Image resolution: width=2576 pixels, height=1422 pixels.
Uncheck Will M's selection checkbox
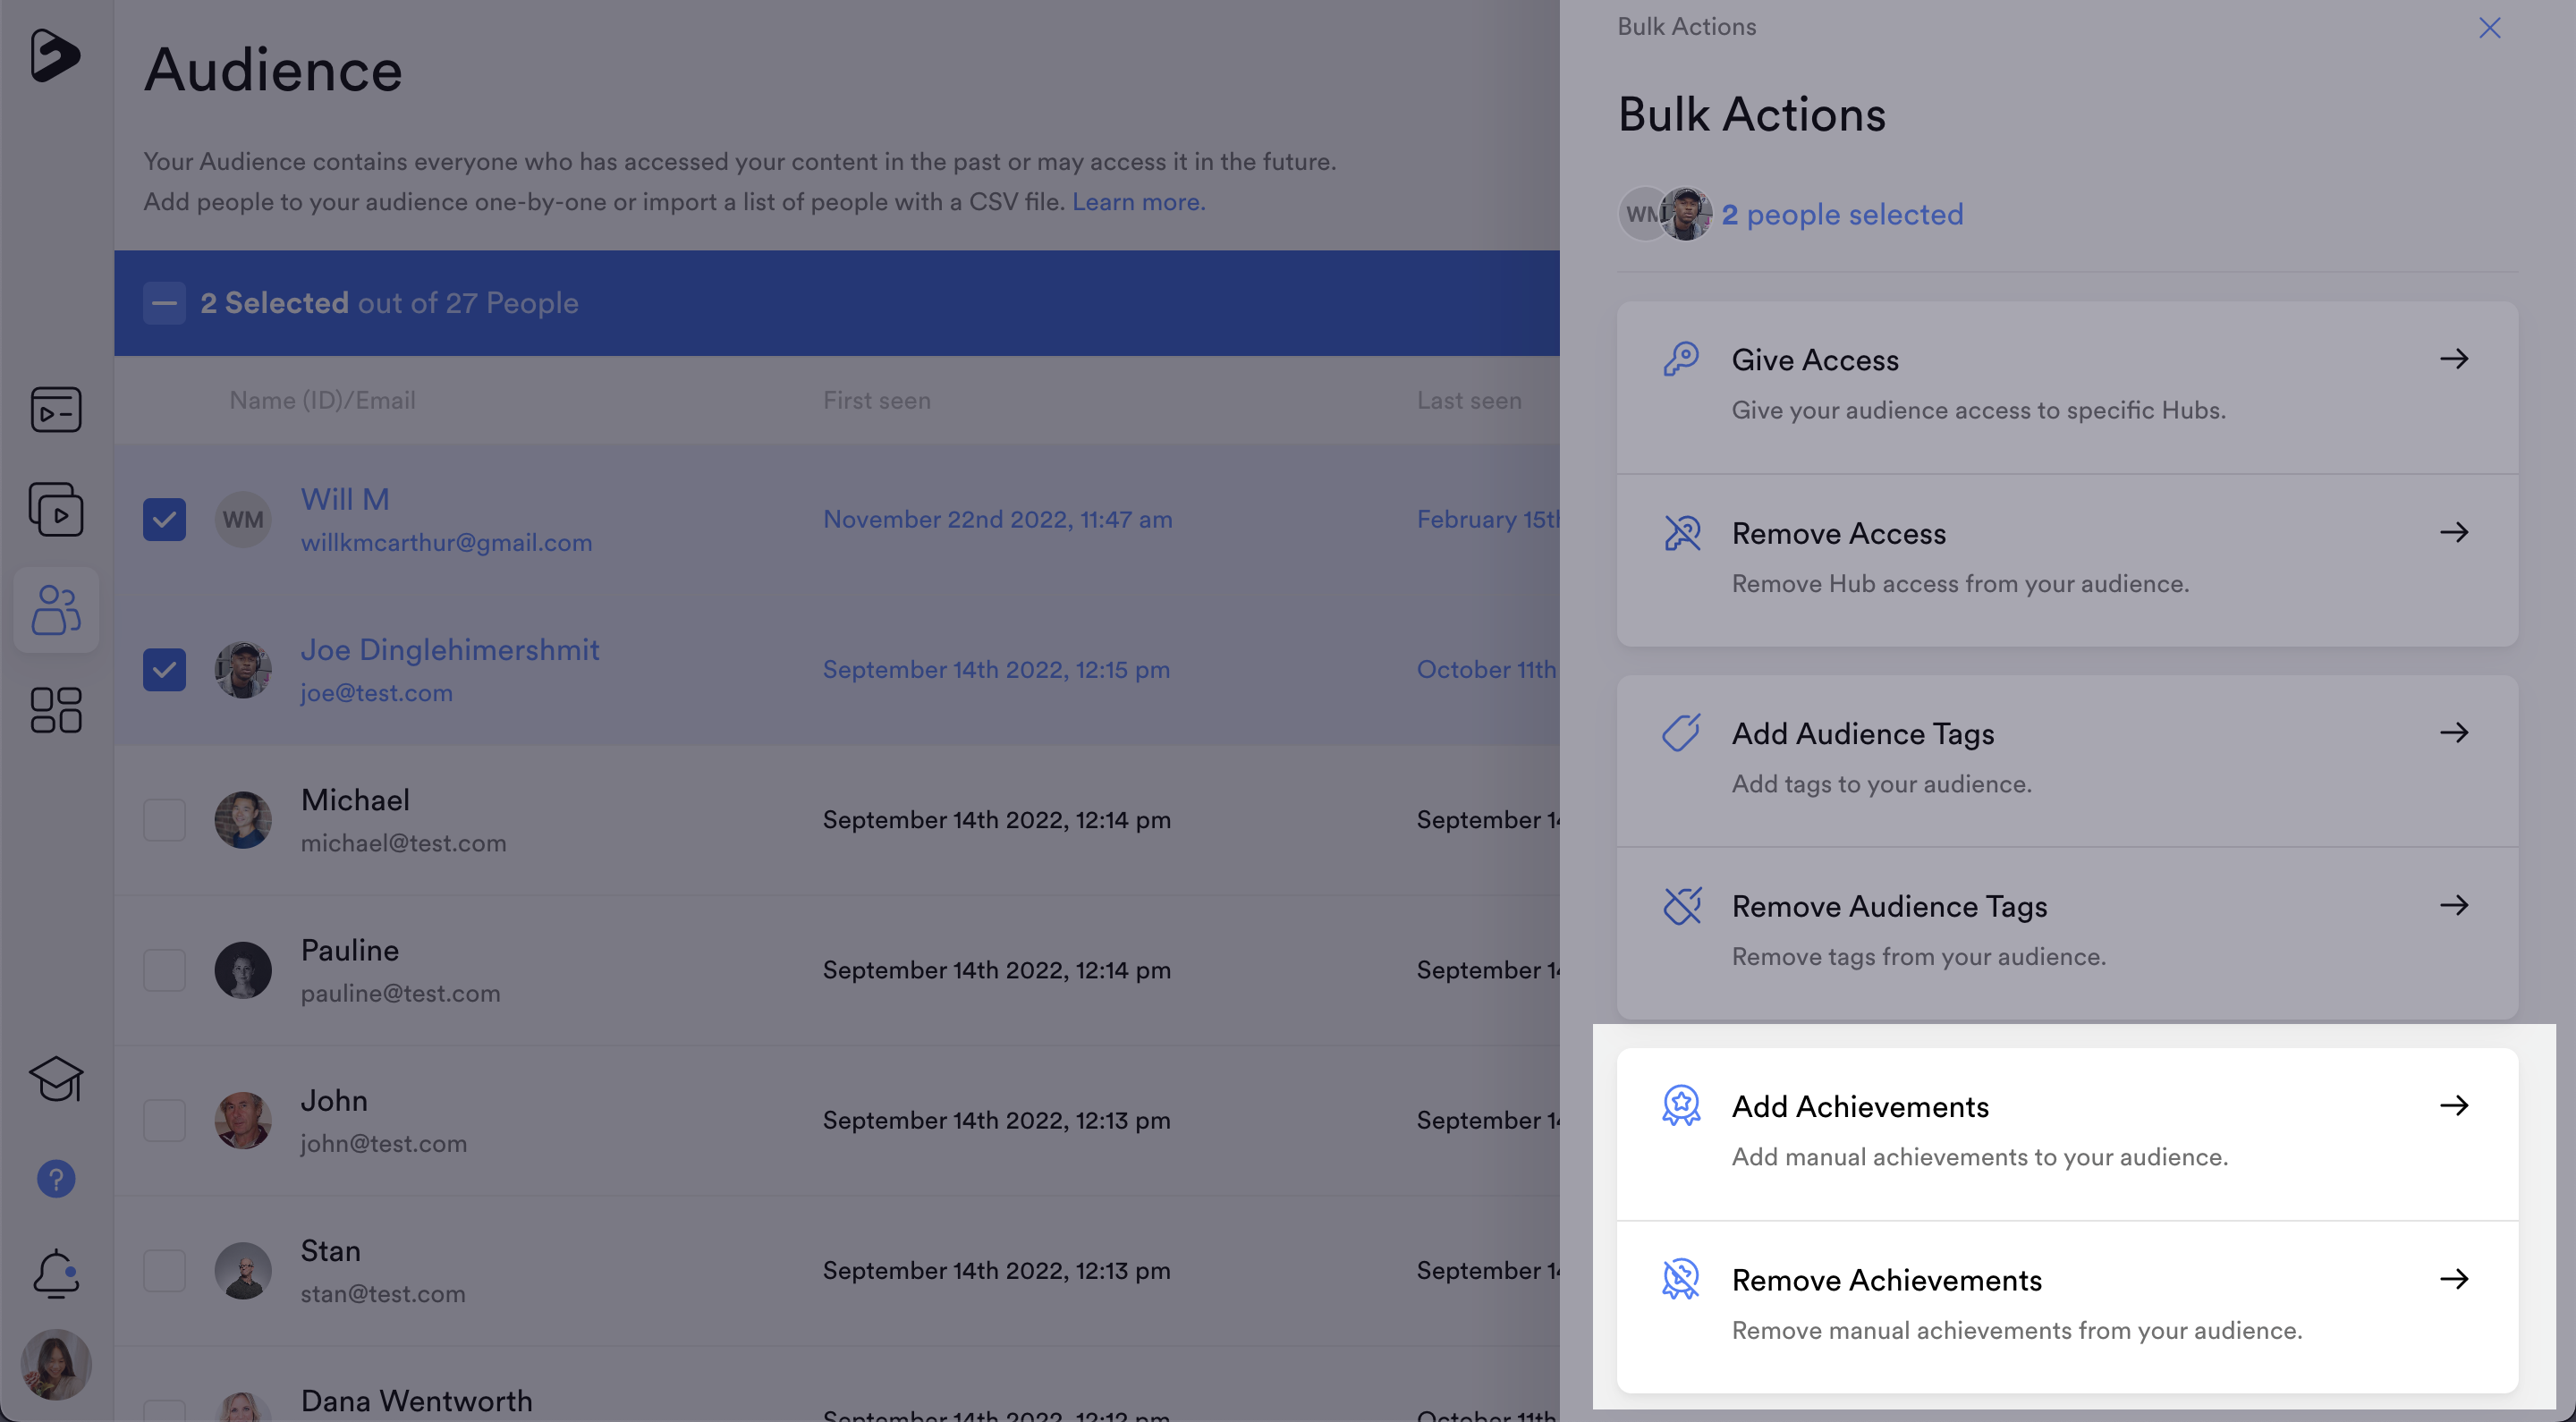pyautogui.click(x=164, y=519)
